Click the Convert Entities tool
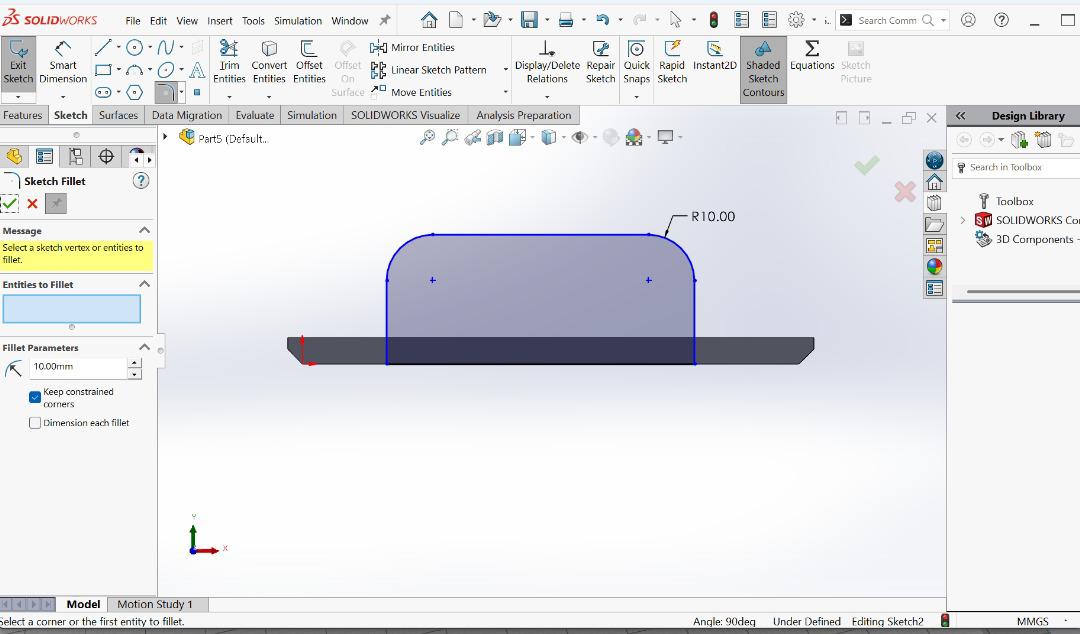 [x=269, y=62]
